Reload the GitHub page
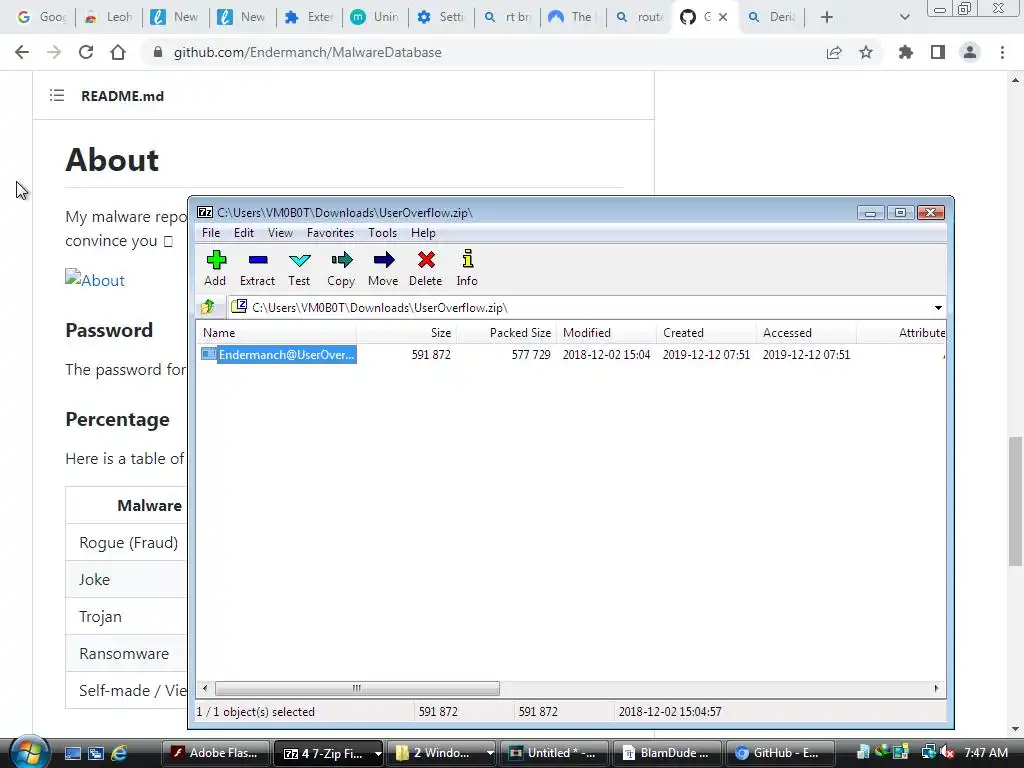 [x=86, y=52]
